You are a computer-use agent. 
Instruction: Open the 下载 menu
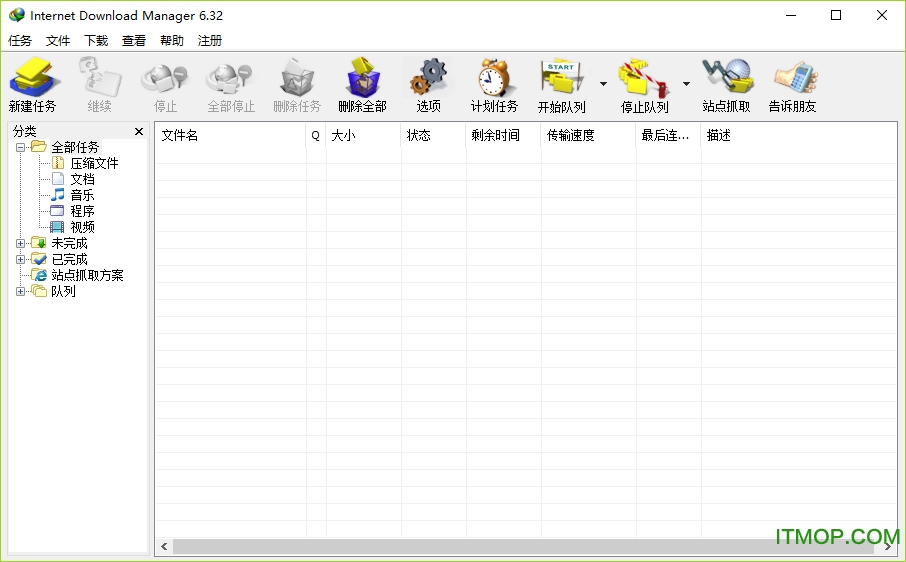click(x=96, y=41)
